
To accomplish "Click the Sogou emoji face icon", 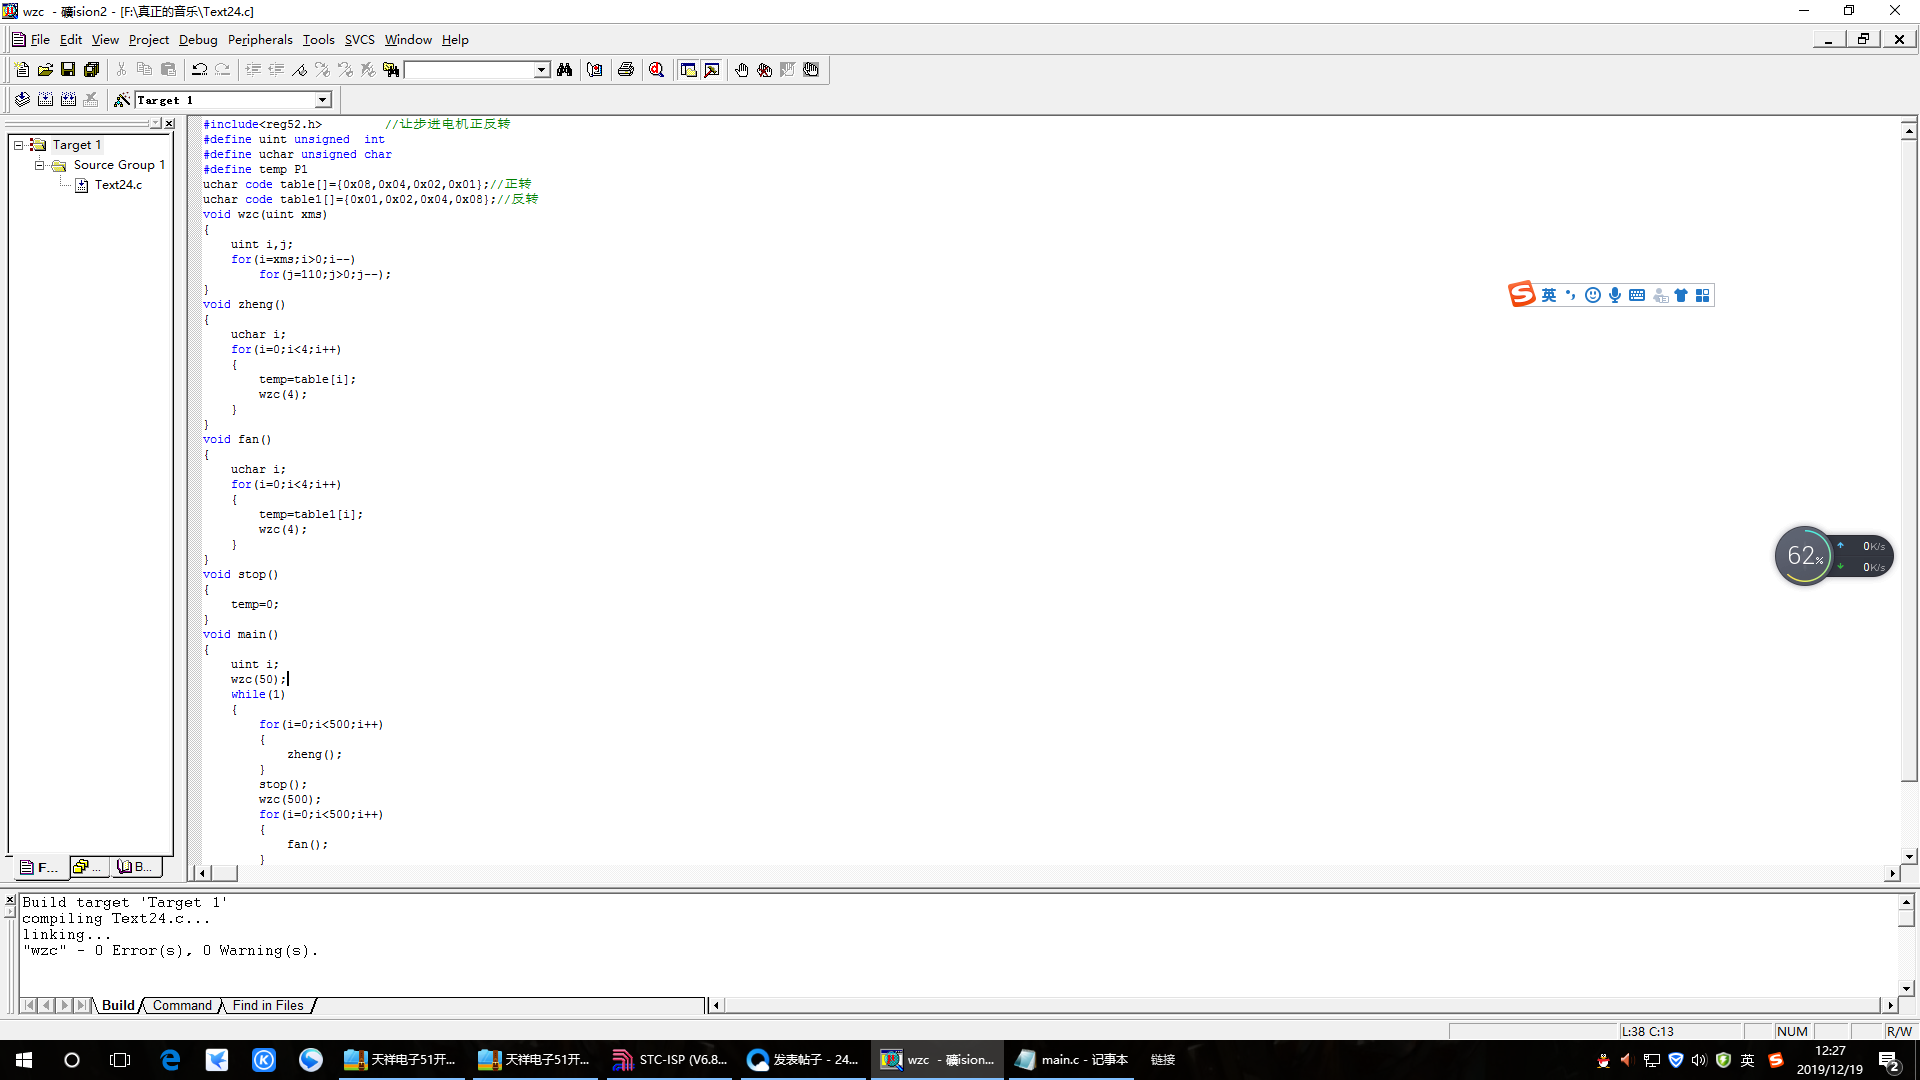I will tap(1593, 295).
